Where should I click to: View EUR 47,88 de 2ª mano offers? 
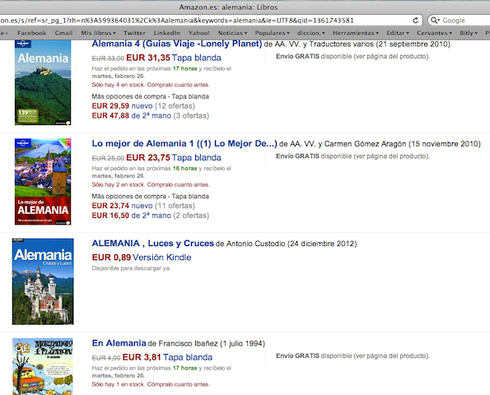[131, 116]
